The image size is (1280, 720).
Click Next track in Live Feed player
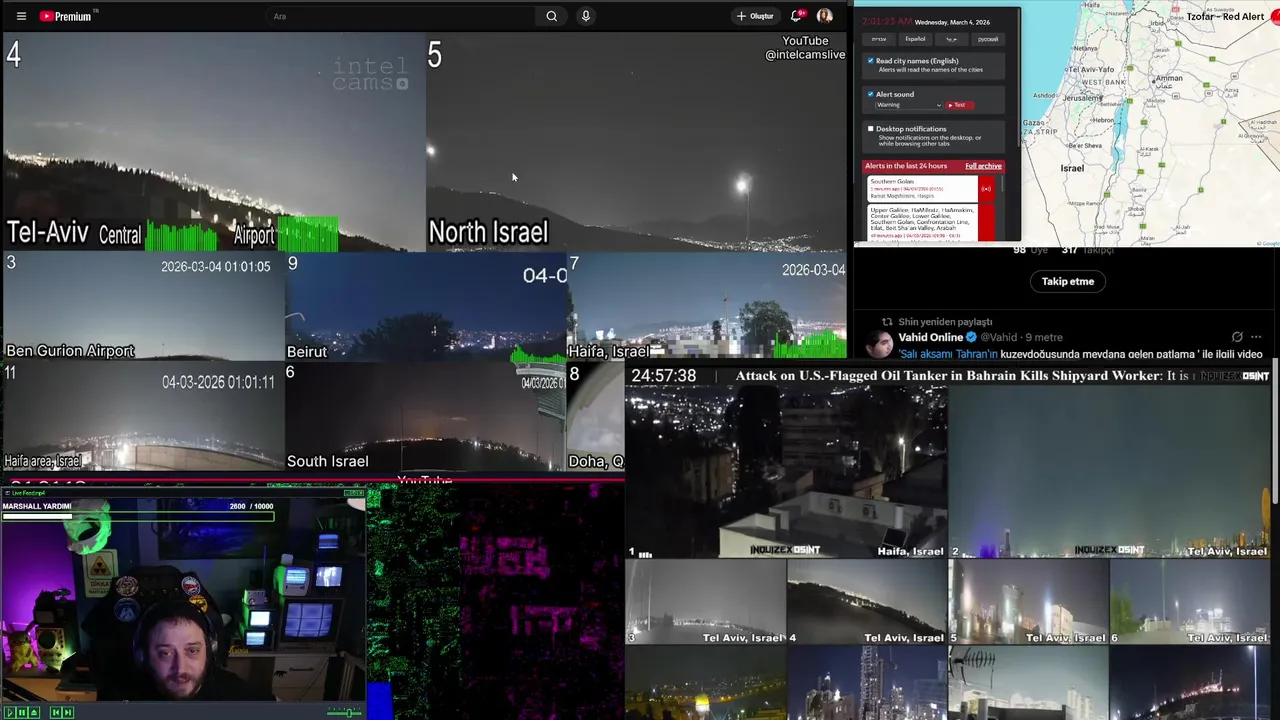tap(68, 712)
